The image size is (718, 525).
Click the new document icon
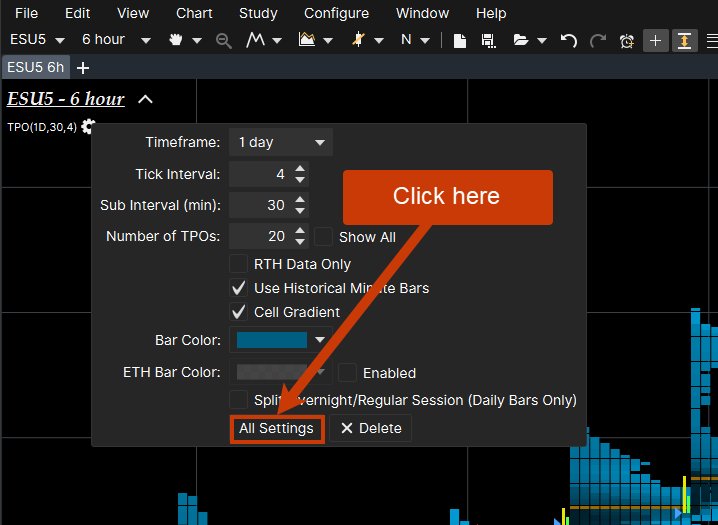point(460,41)
